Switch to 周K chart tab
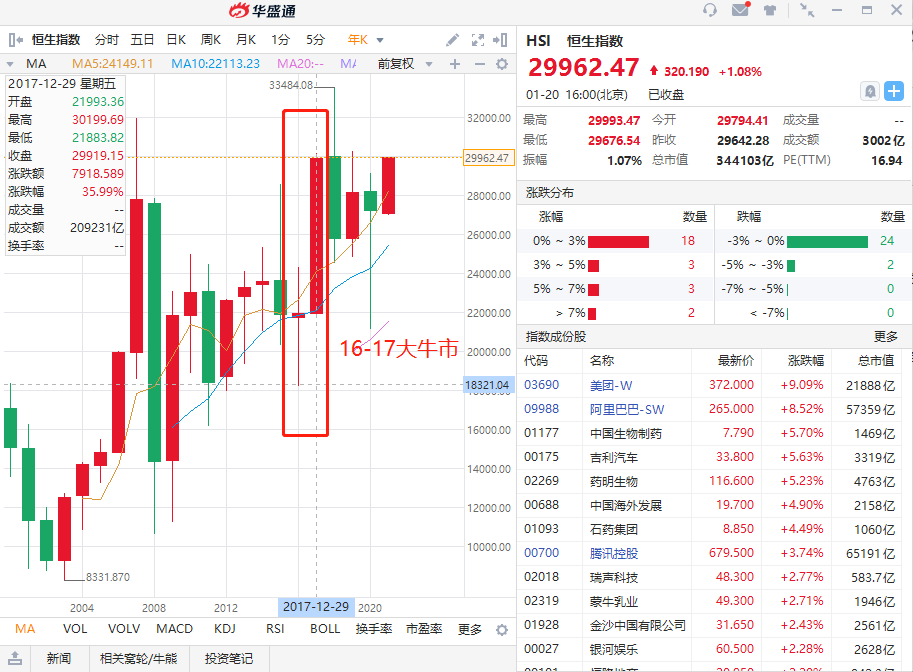The image size is (913, 672). pos(210,40)
